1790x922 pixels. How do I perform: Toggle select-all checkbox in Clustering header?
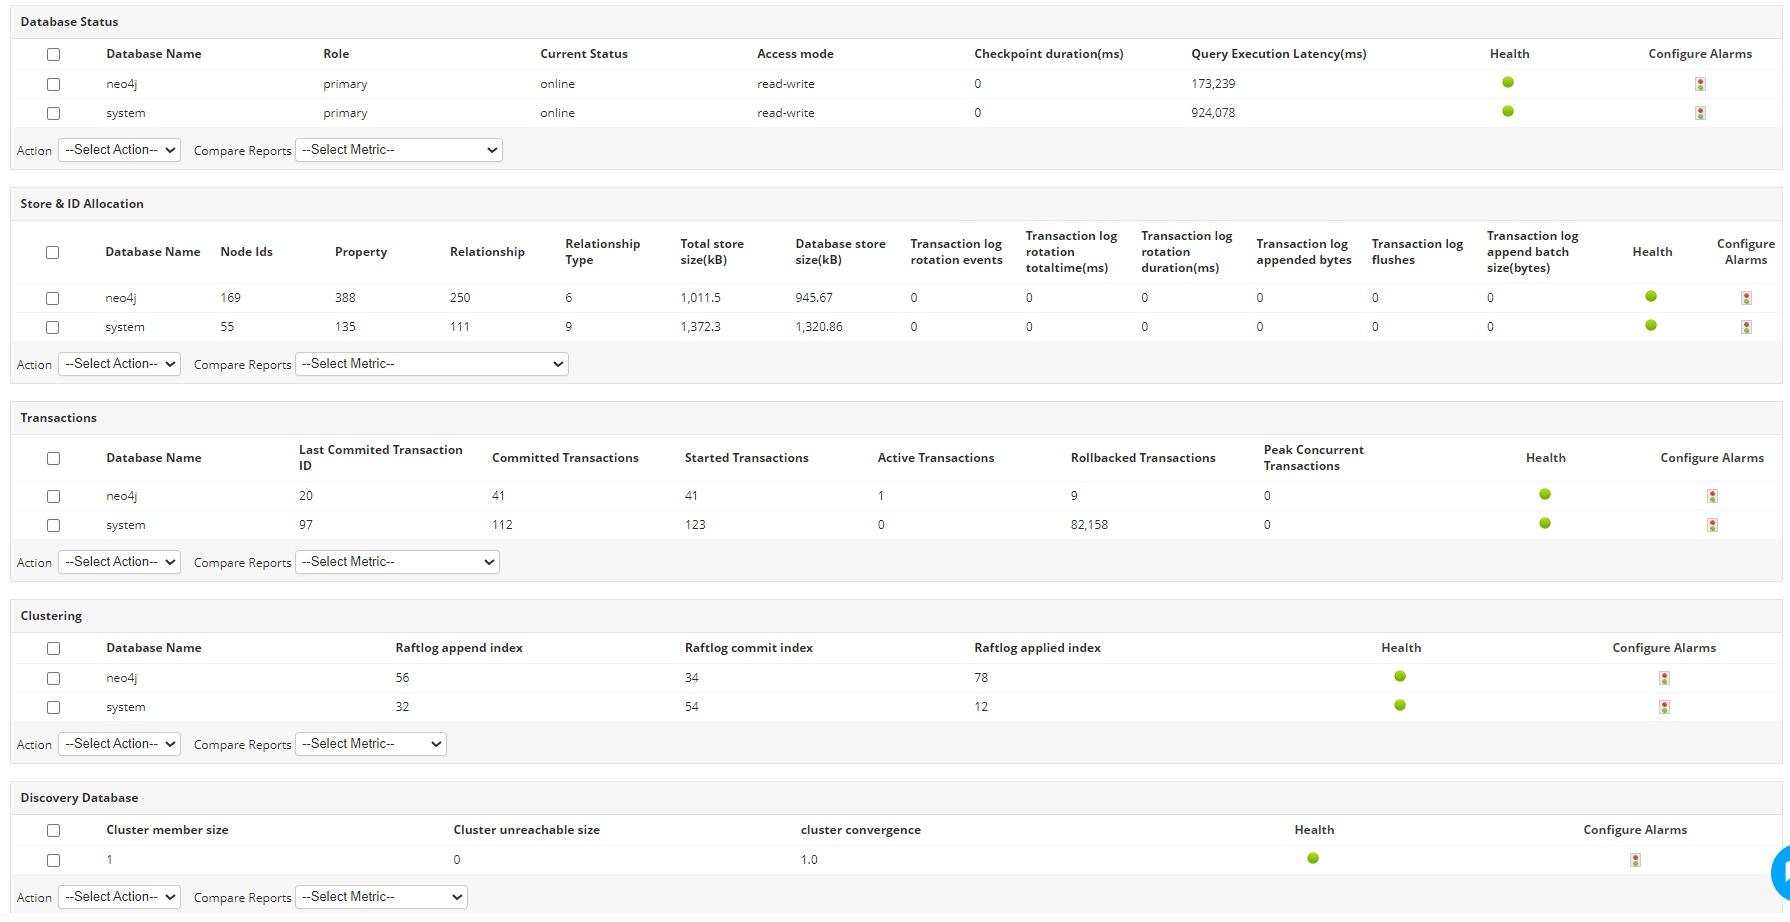point(54,648)
